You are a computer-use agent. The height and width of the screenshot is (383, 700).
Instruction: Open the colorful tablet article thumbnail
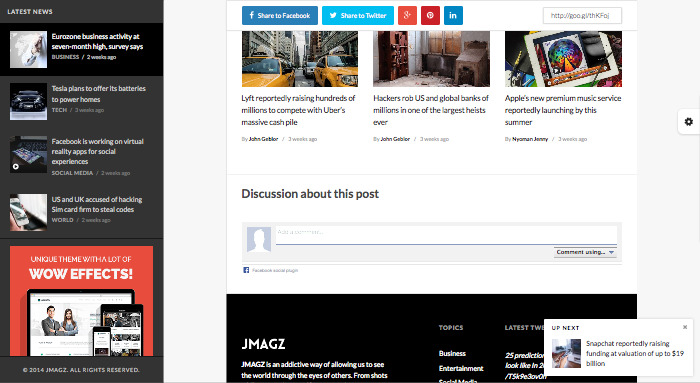point(563,58)
